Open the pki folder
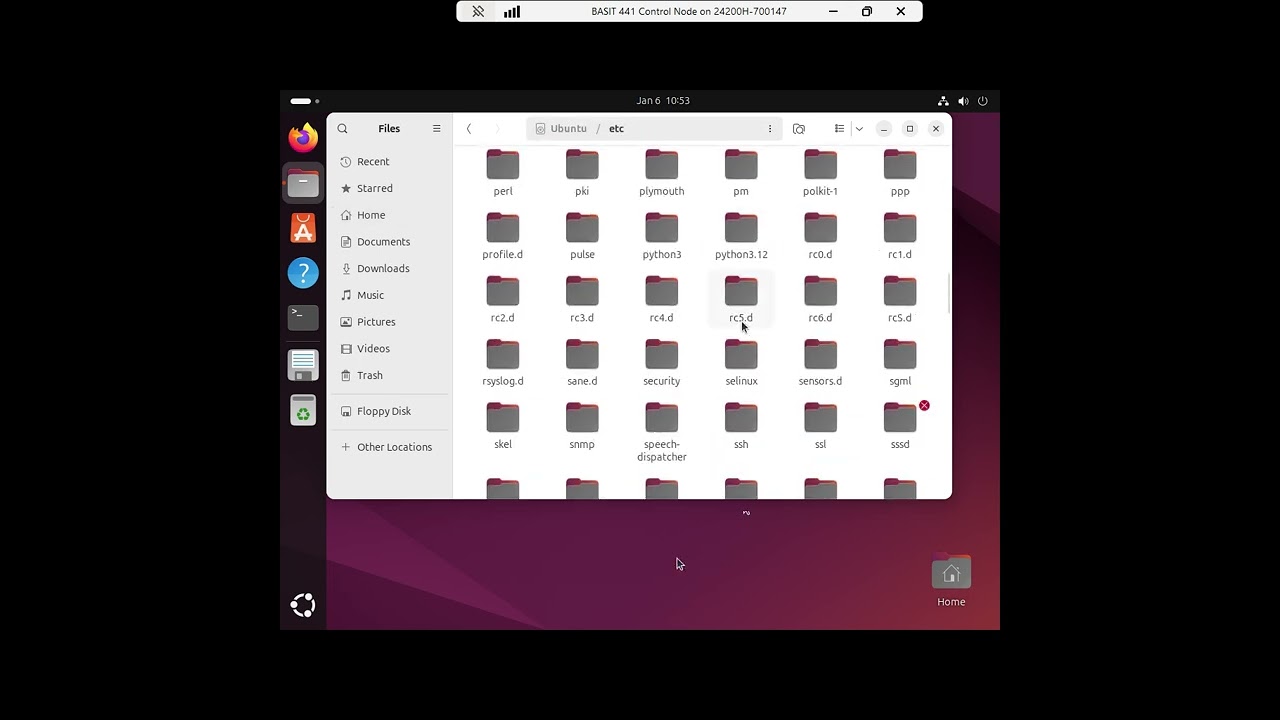This screenshot has height=720, width=1280. (582, 173)
